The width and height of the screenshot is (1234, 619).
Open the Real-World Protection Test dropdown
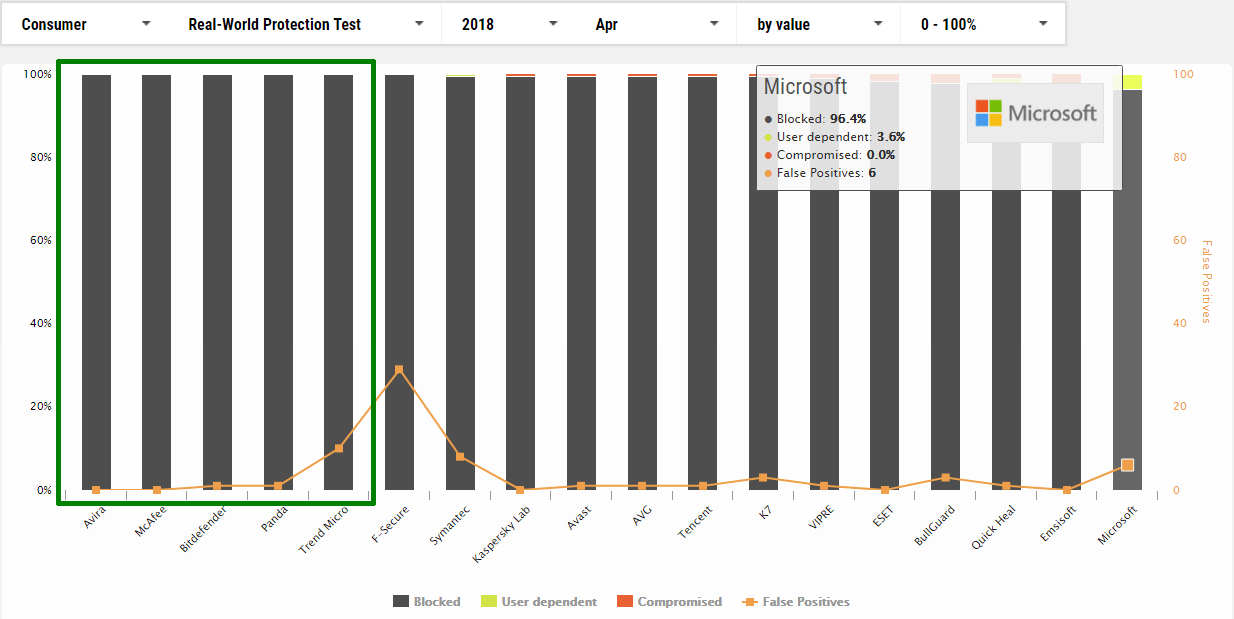(303, 24)
